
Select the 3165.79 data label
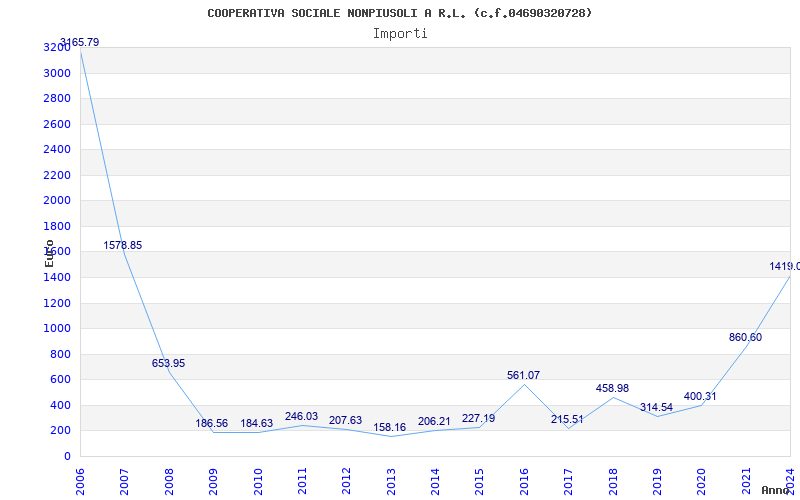coord(80,42)
